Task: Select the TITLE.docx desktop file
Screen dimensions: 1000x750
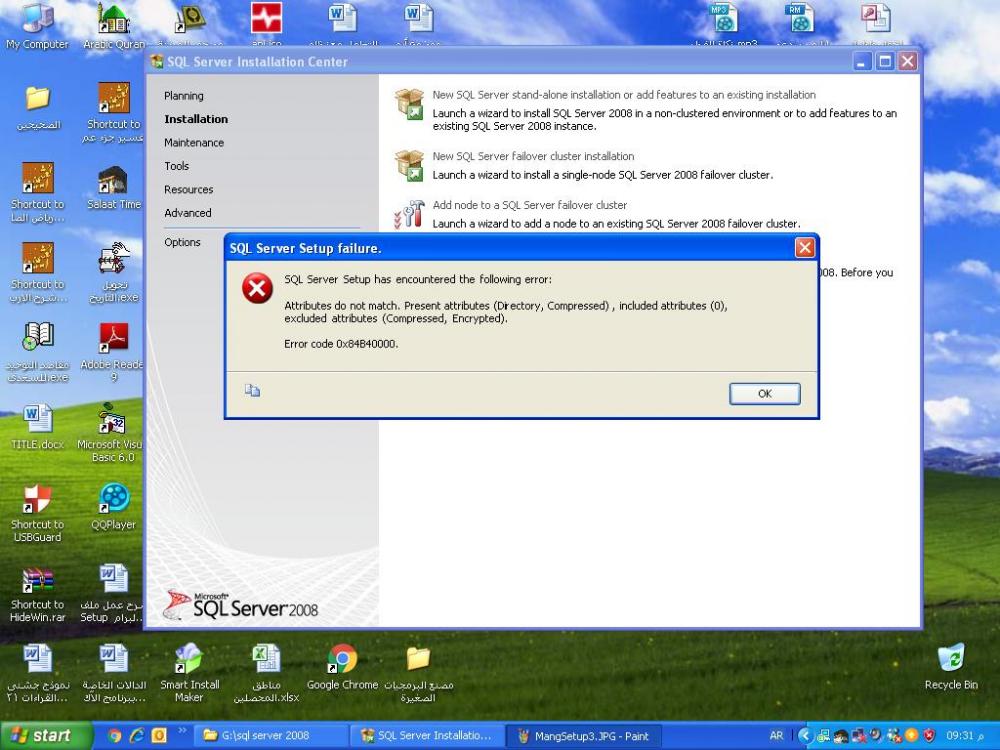Action: pos(38,427)
